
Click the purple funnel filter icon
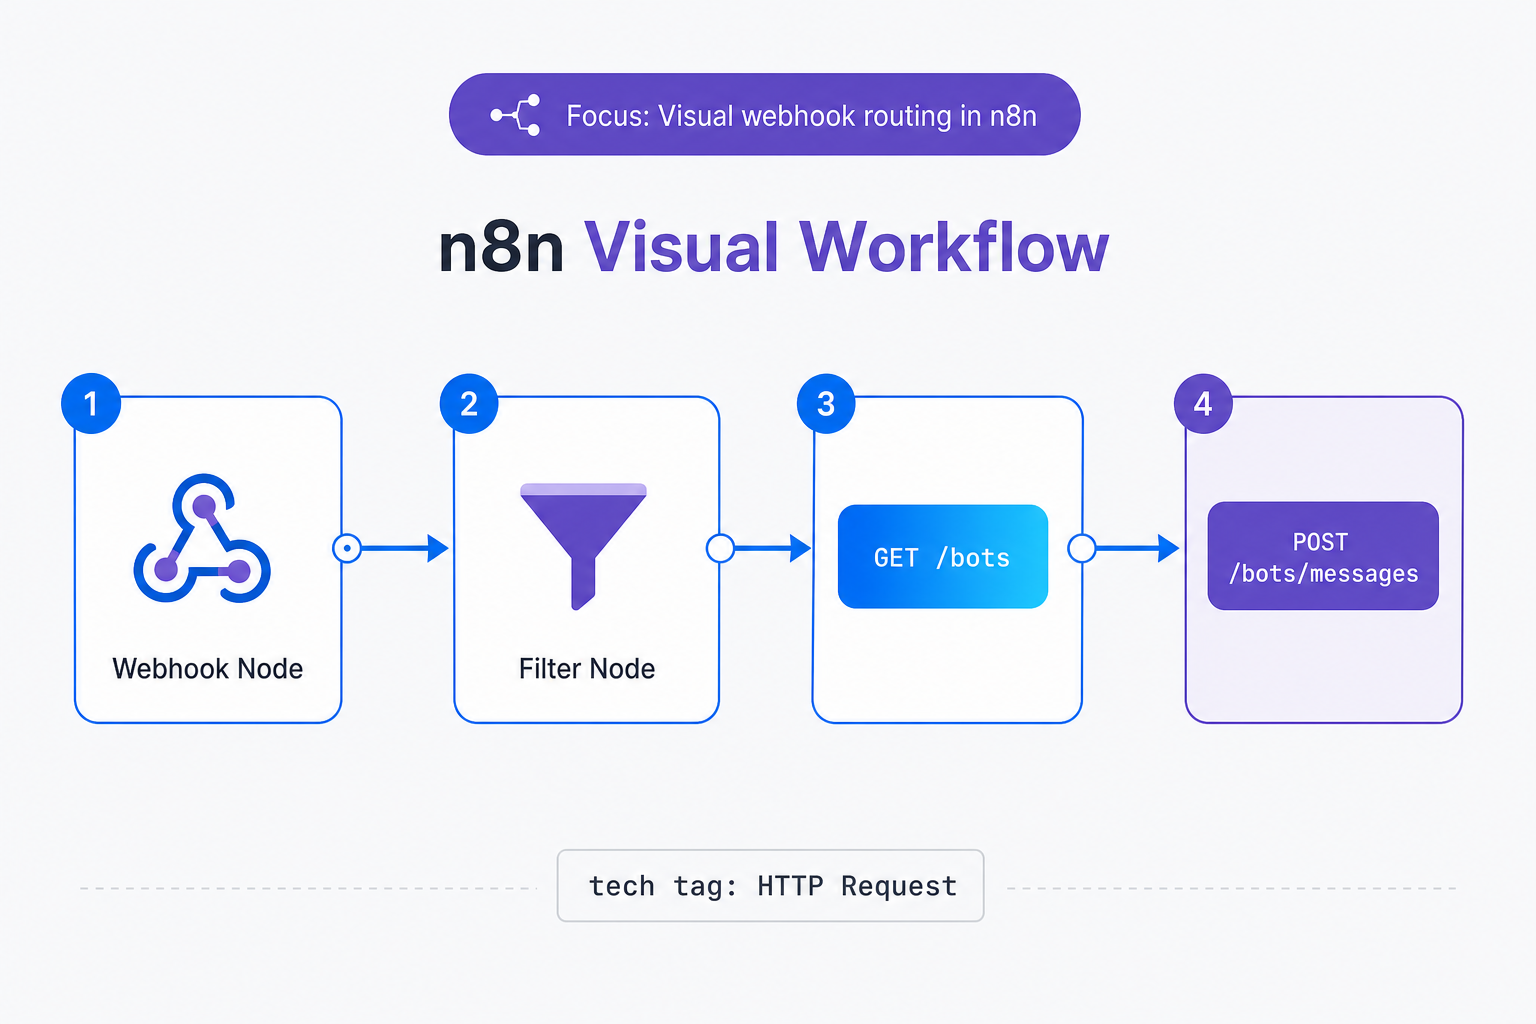584,546
